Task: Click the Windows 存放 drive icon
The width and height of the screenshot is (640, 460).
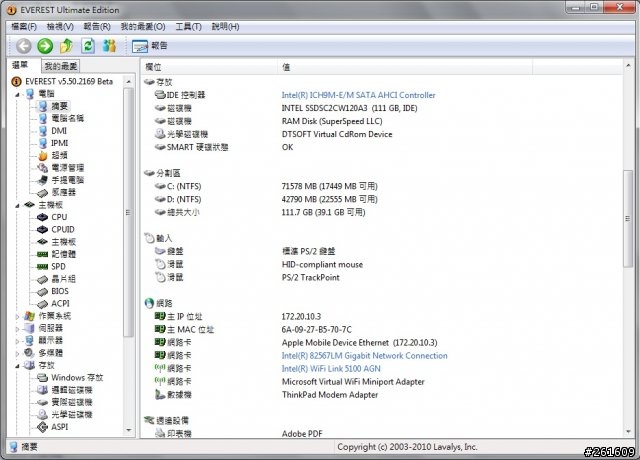Action: (42, 378)
